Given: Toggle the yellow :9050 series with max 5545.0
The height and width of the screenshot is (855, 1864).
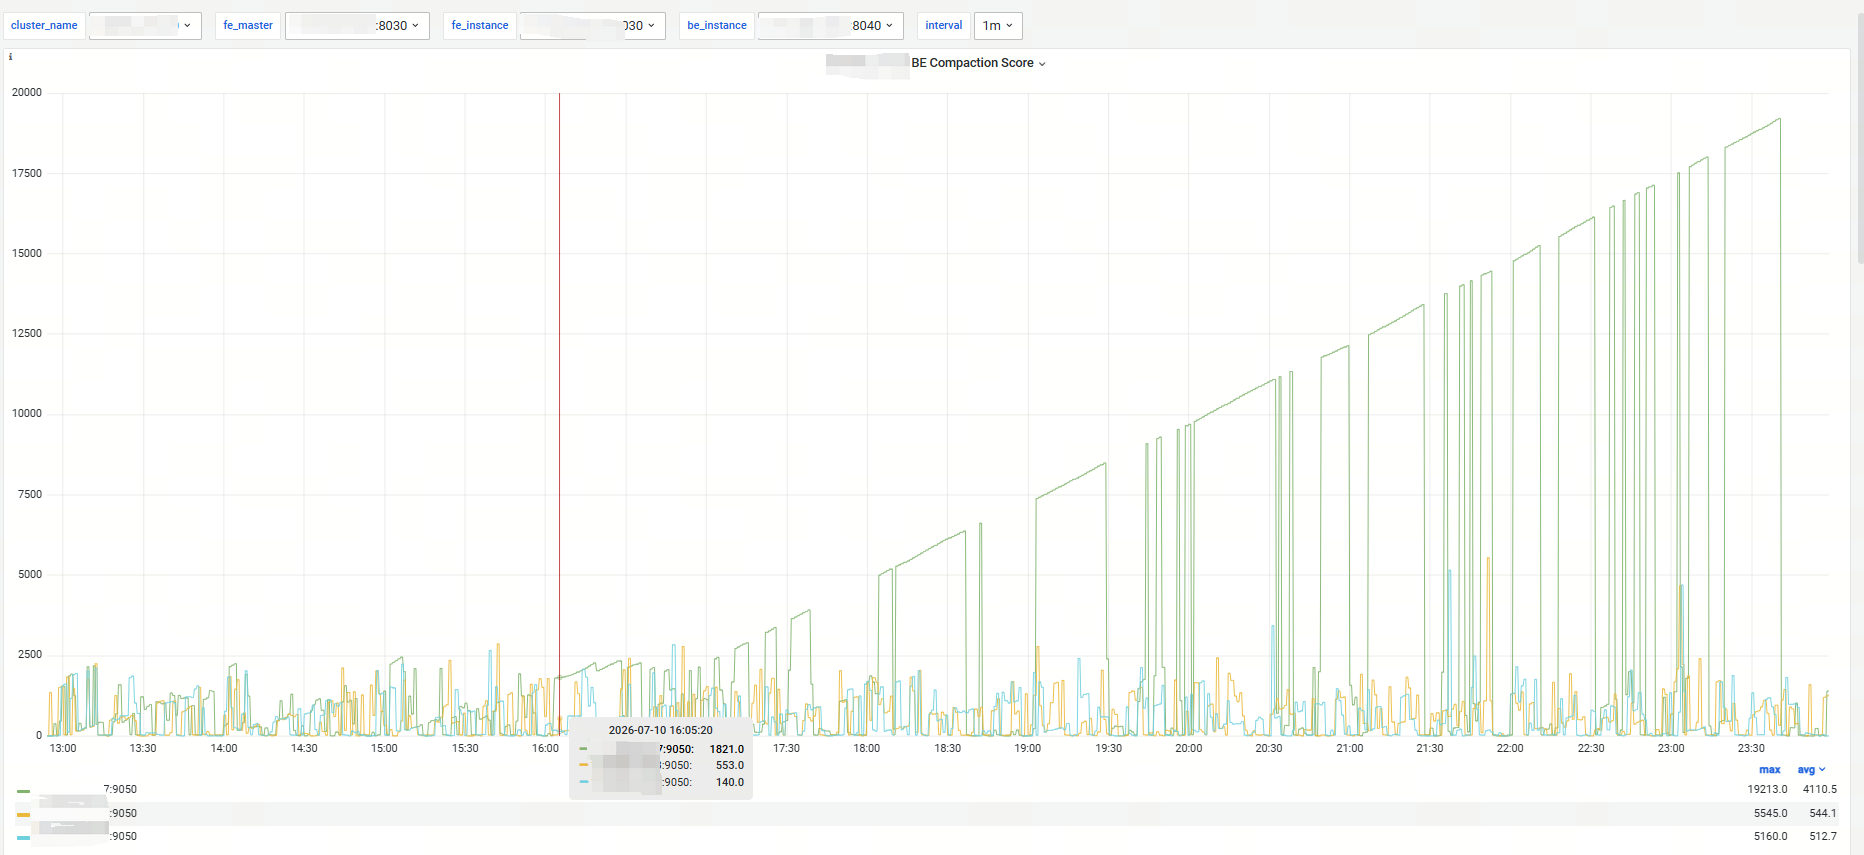Looking at the screenshot, I should [85, 814].
